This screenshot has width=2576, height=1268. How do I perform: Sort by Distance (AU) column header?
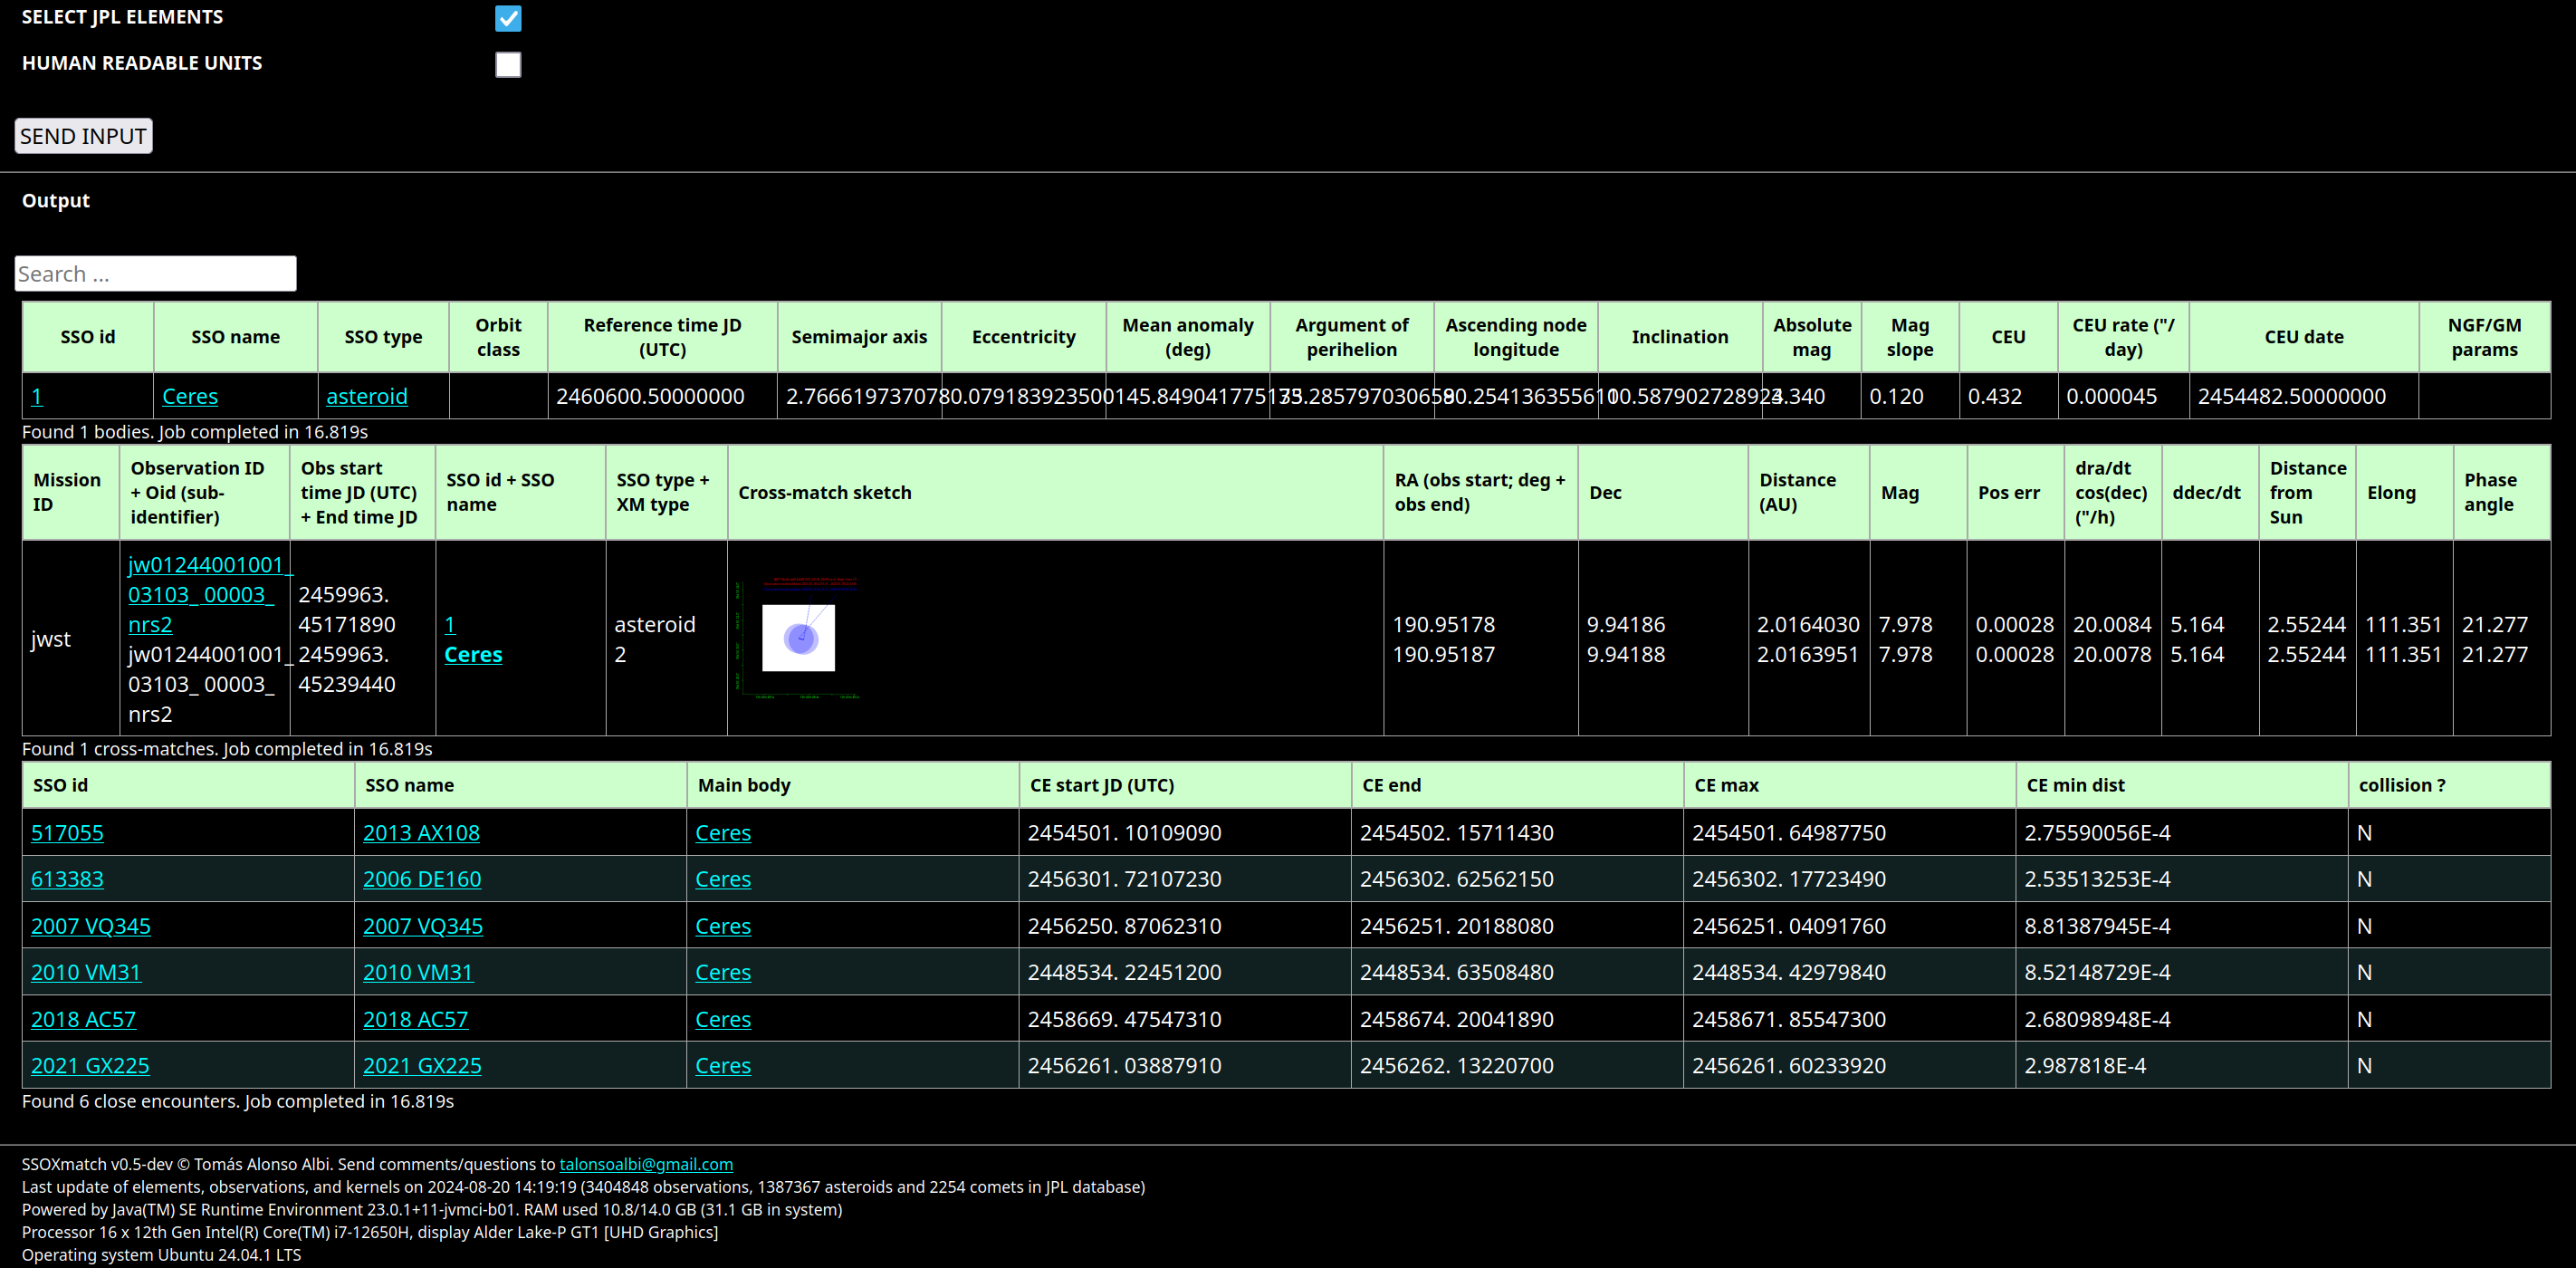pos(1796,492)
